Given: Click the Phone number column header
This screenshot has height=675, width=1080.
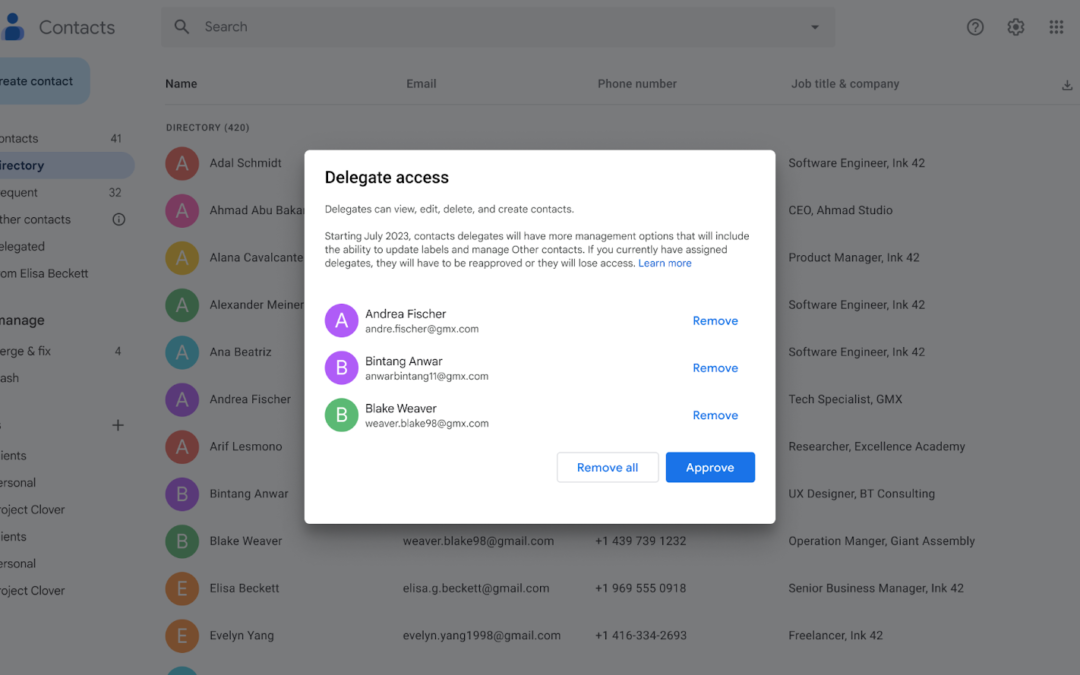Looking at the screenshot, I should tap(637, 83).
